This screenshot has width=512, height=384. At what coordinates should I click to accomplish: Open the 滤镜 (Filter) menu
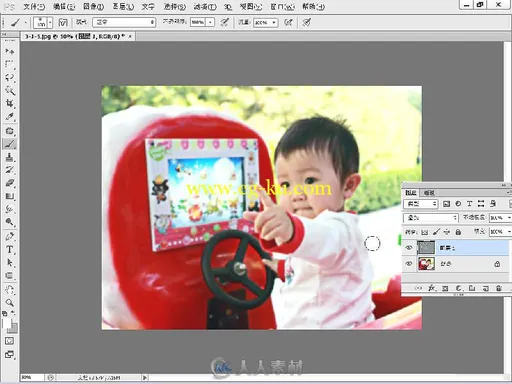click(205, 6)
